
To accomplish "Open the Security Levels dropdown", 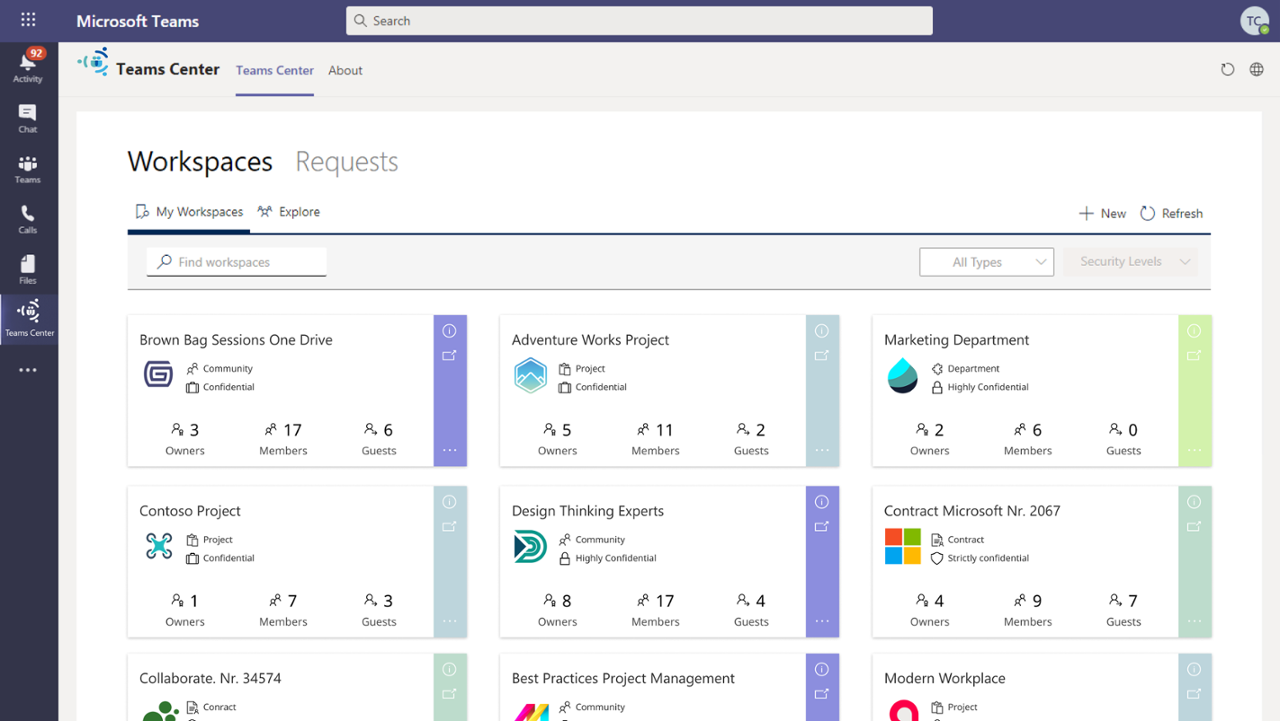I will tap(1129, 261).
